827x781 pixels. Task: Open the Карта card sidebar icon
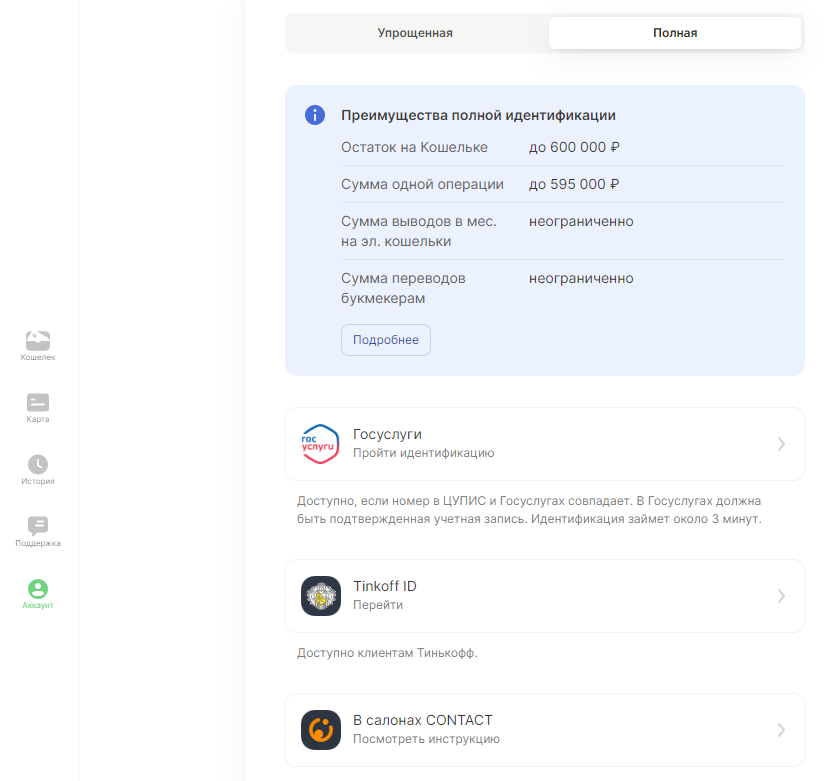[38, 402]
